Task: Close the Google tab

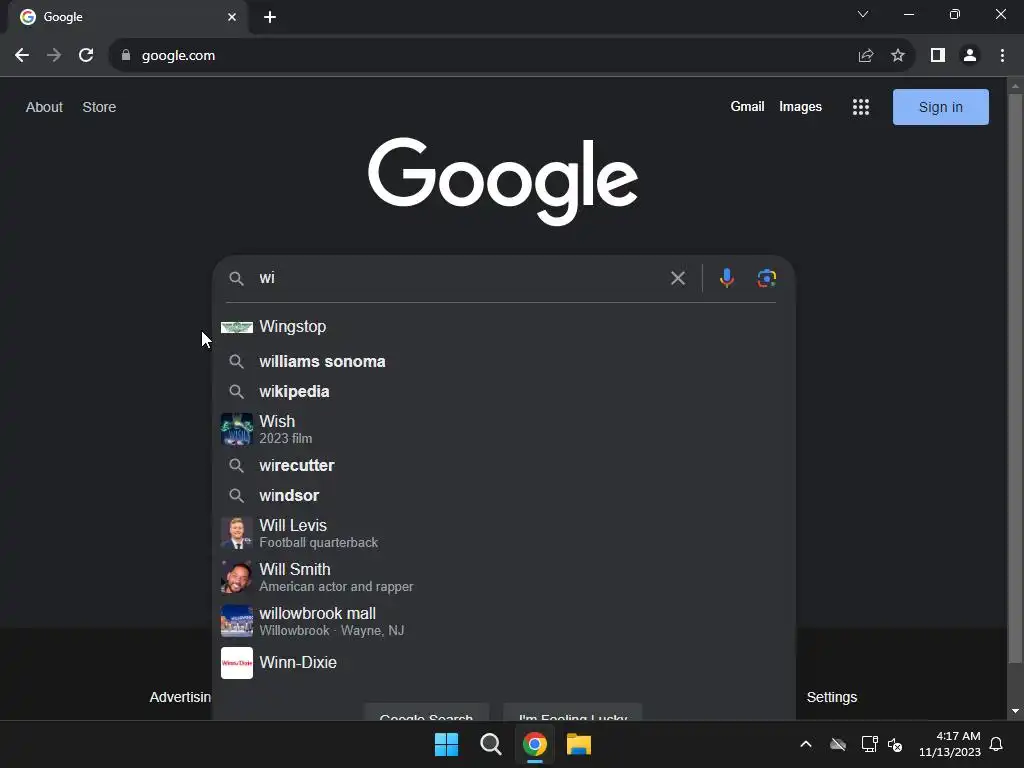Action: coord(232,17)
